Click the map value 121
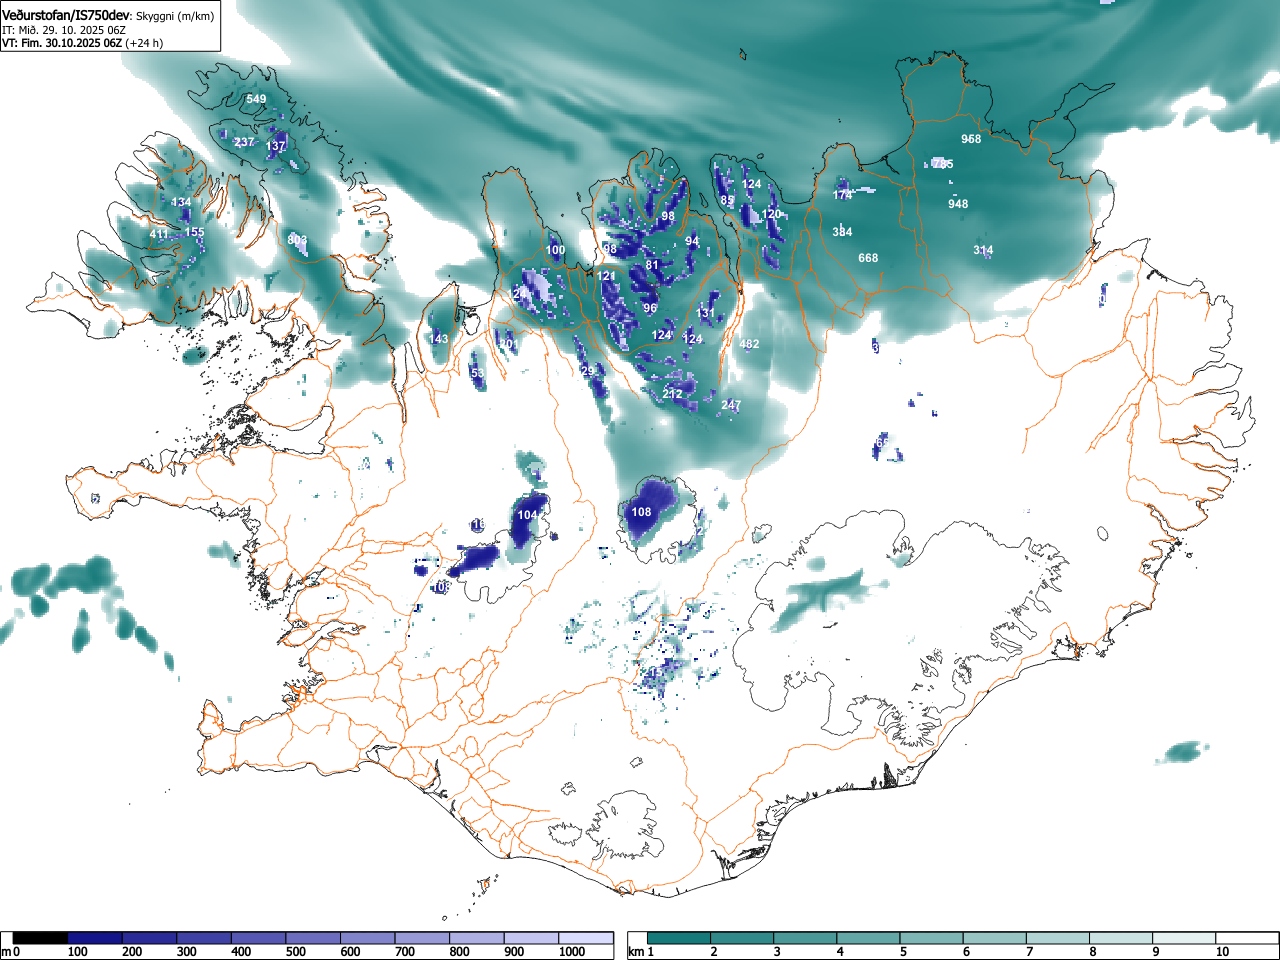The height and width of the screenshot is (960, 1280). point(607,276)
